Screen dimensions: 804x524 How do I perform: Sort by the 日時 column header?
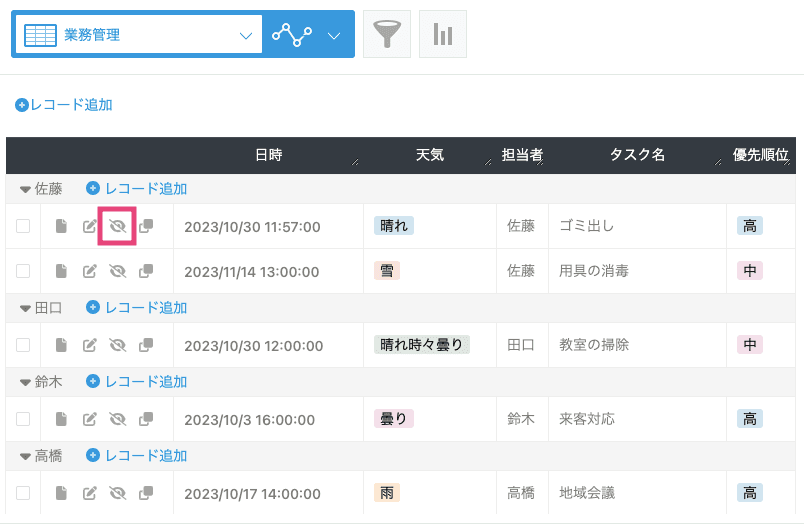pos(269,155)
